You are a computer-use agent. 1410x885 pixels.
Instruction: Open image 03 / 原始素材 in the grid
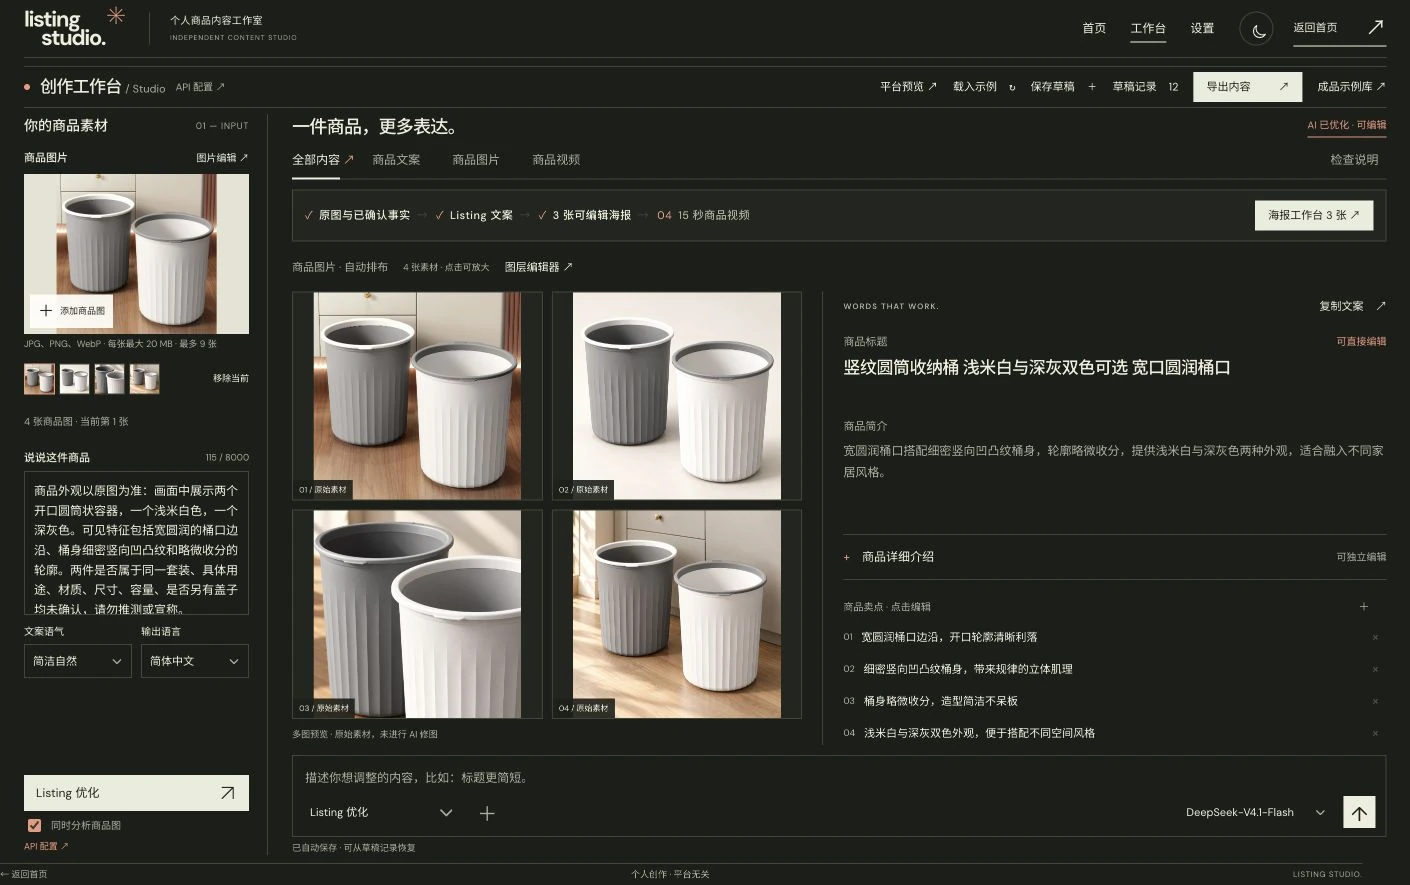click(x=417, y=614)
